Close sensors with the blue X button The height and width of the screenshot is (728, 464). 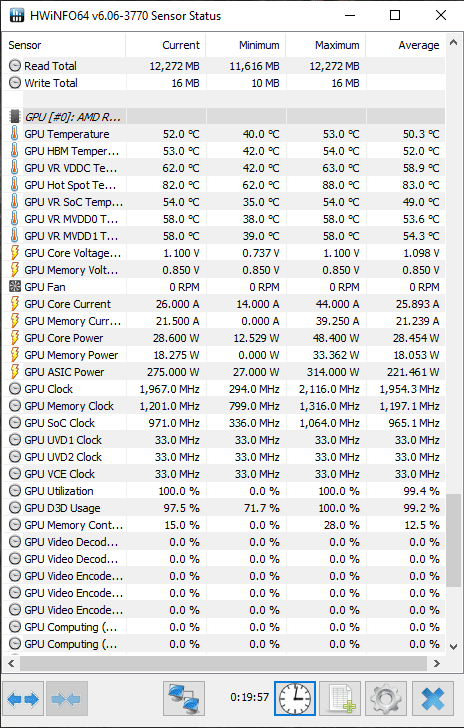click(432, 698)
